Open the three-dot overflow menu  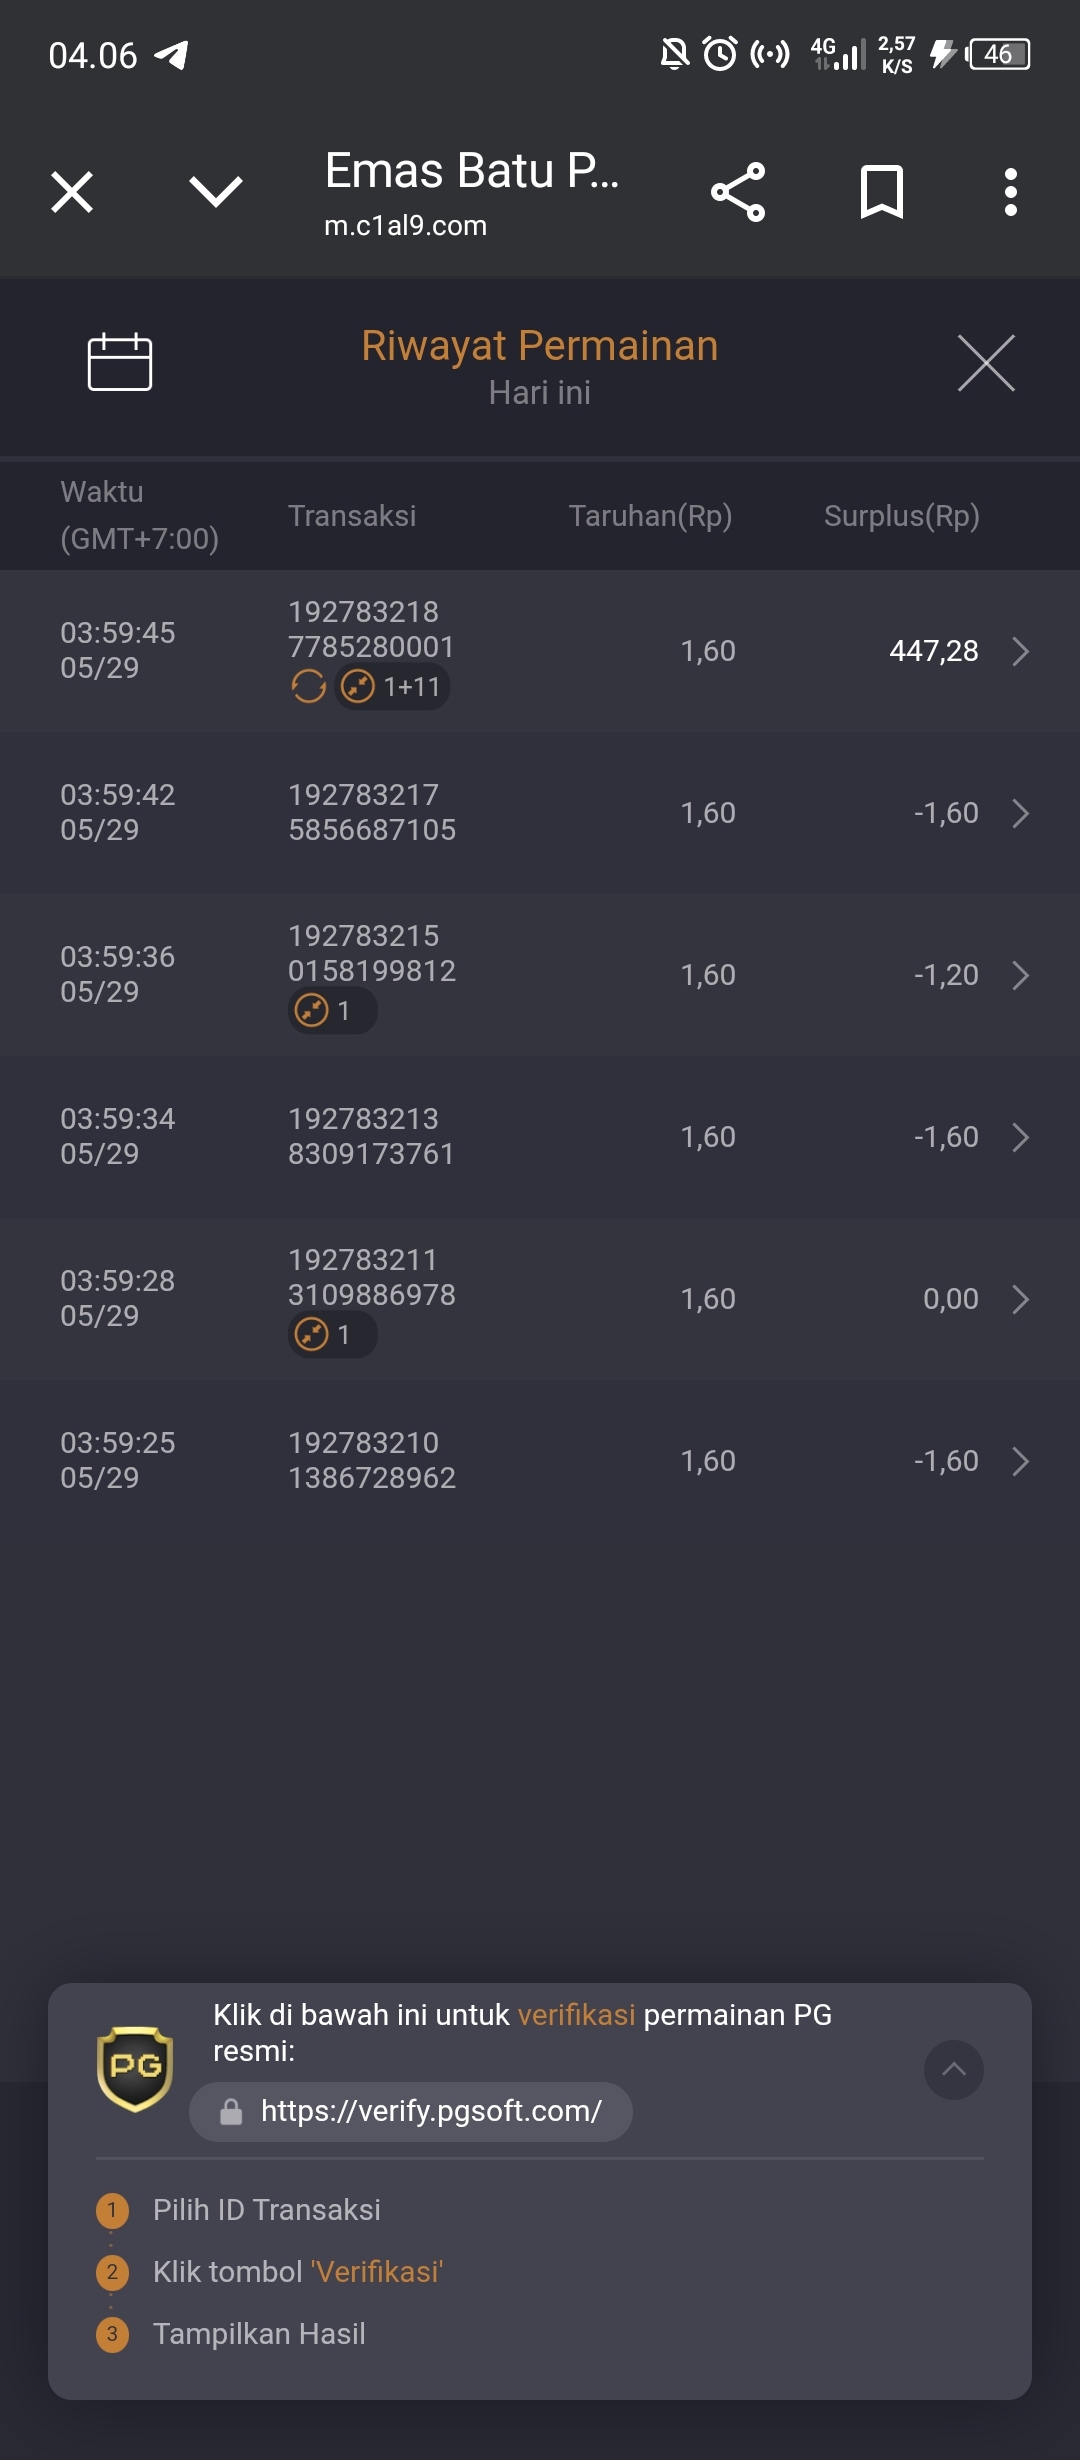[1010, 192]
